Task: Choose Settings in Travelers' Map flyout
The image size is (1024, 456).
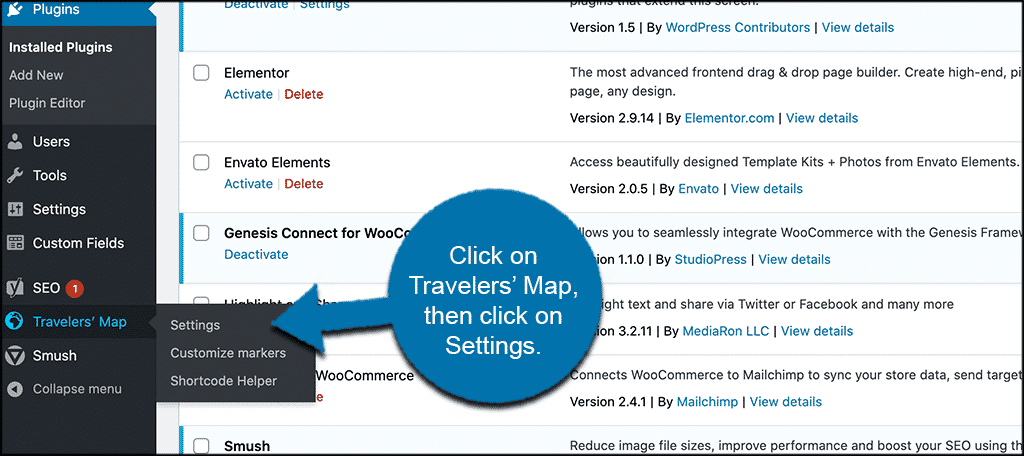Action: pos(195,325)
